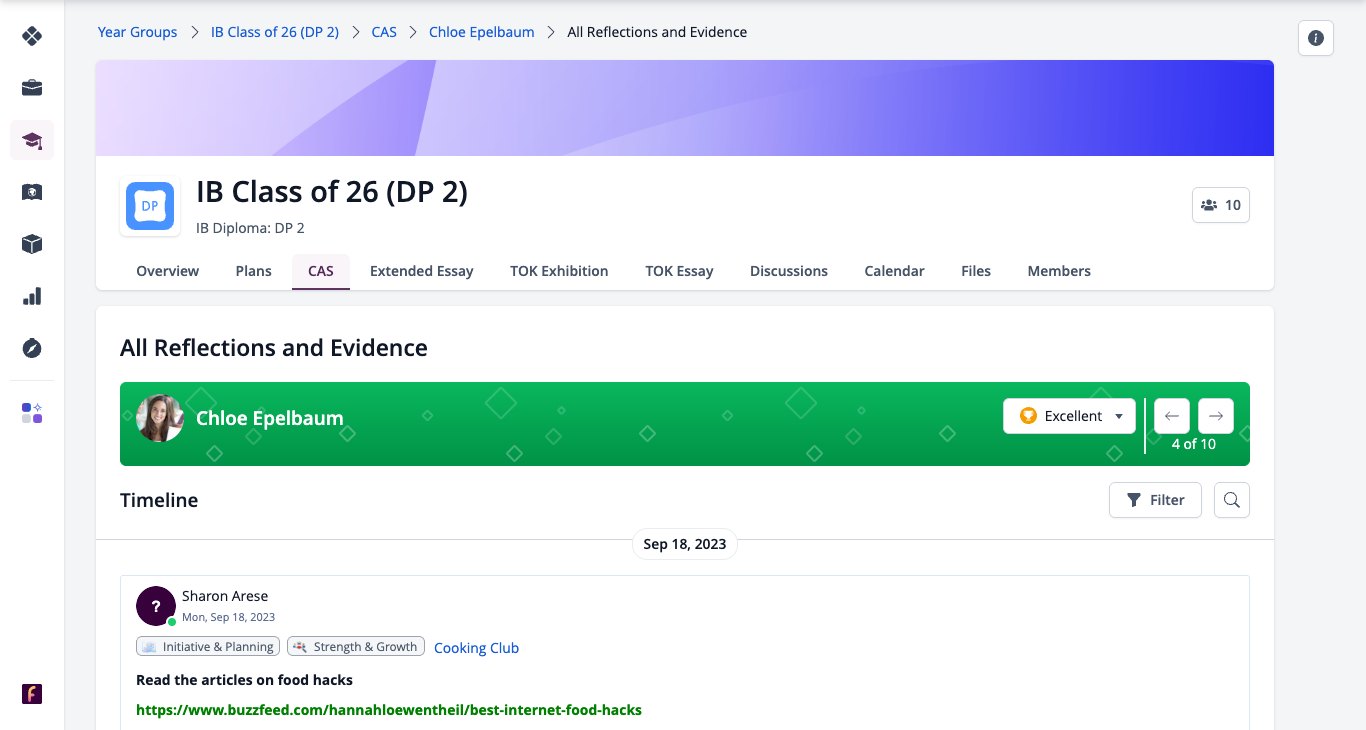Switch to the TOK Exhibition tab
This screenshot has width=1366, height=730.
tap(559, 271)
